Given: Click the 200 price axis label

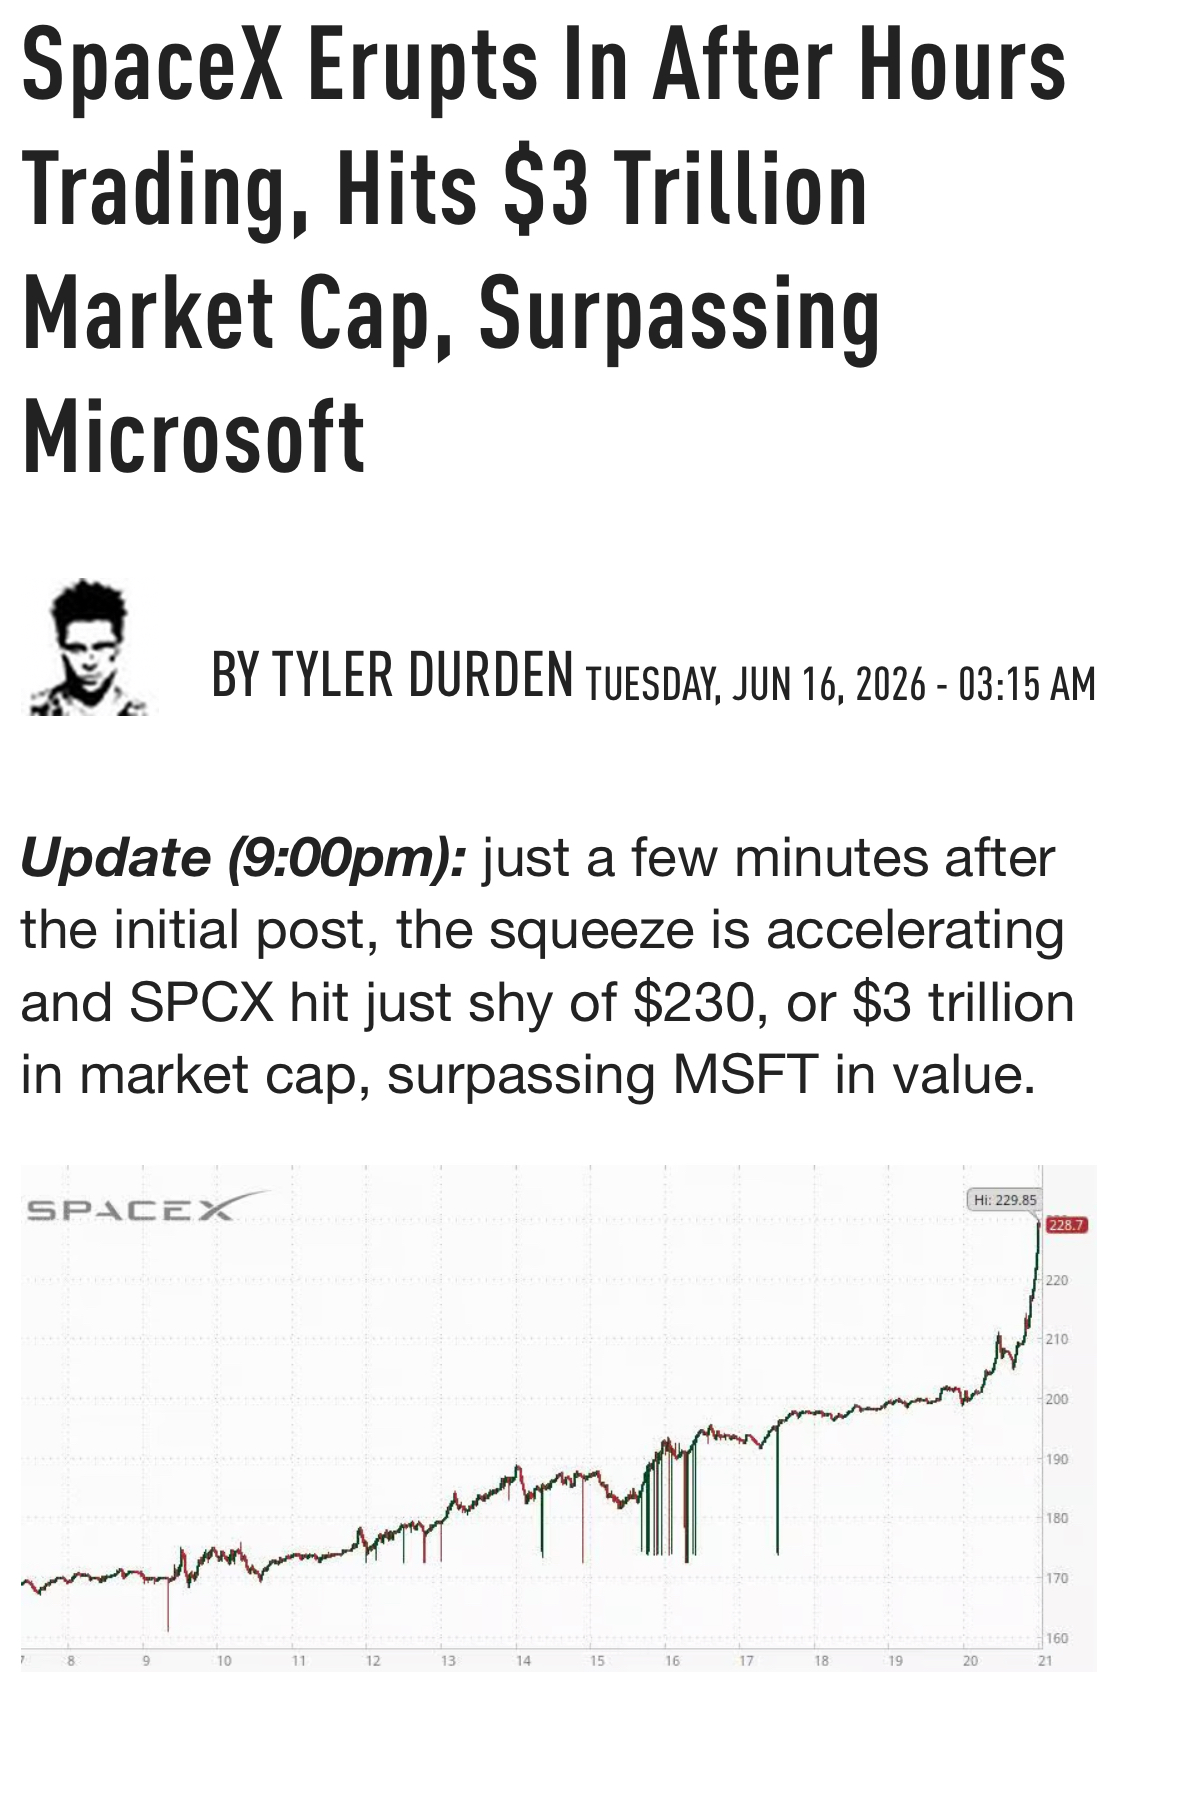Looking at the screenshot, I should point(1058,1399).
